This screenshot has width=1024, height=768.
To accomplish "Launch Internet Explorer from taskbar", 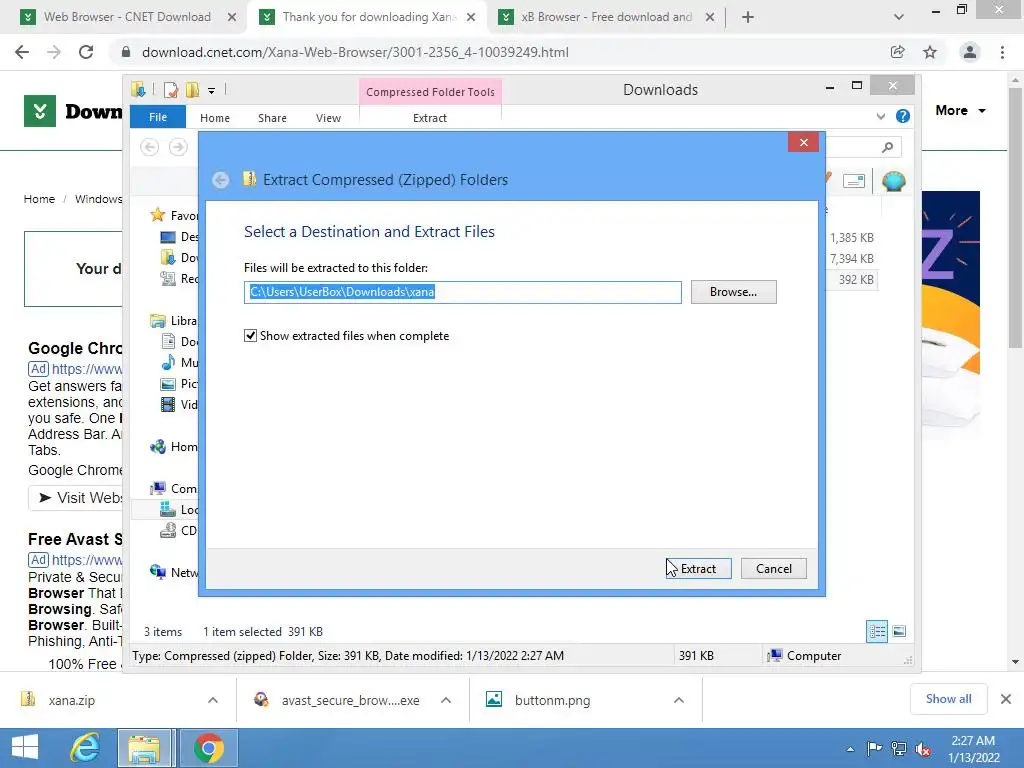I will click(x=85, y=748).
